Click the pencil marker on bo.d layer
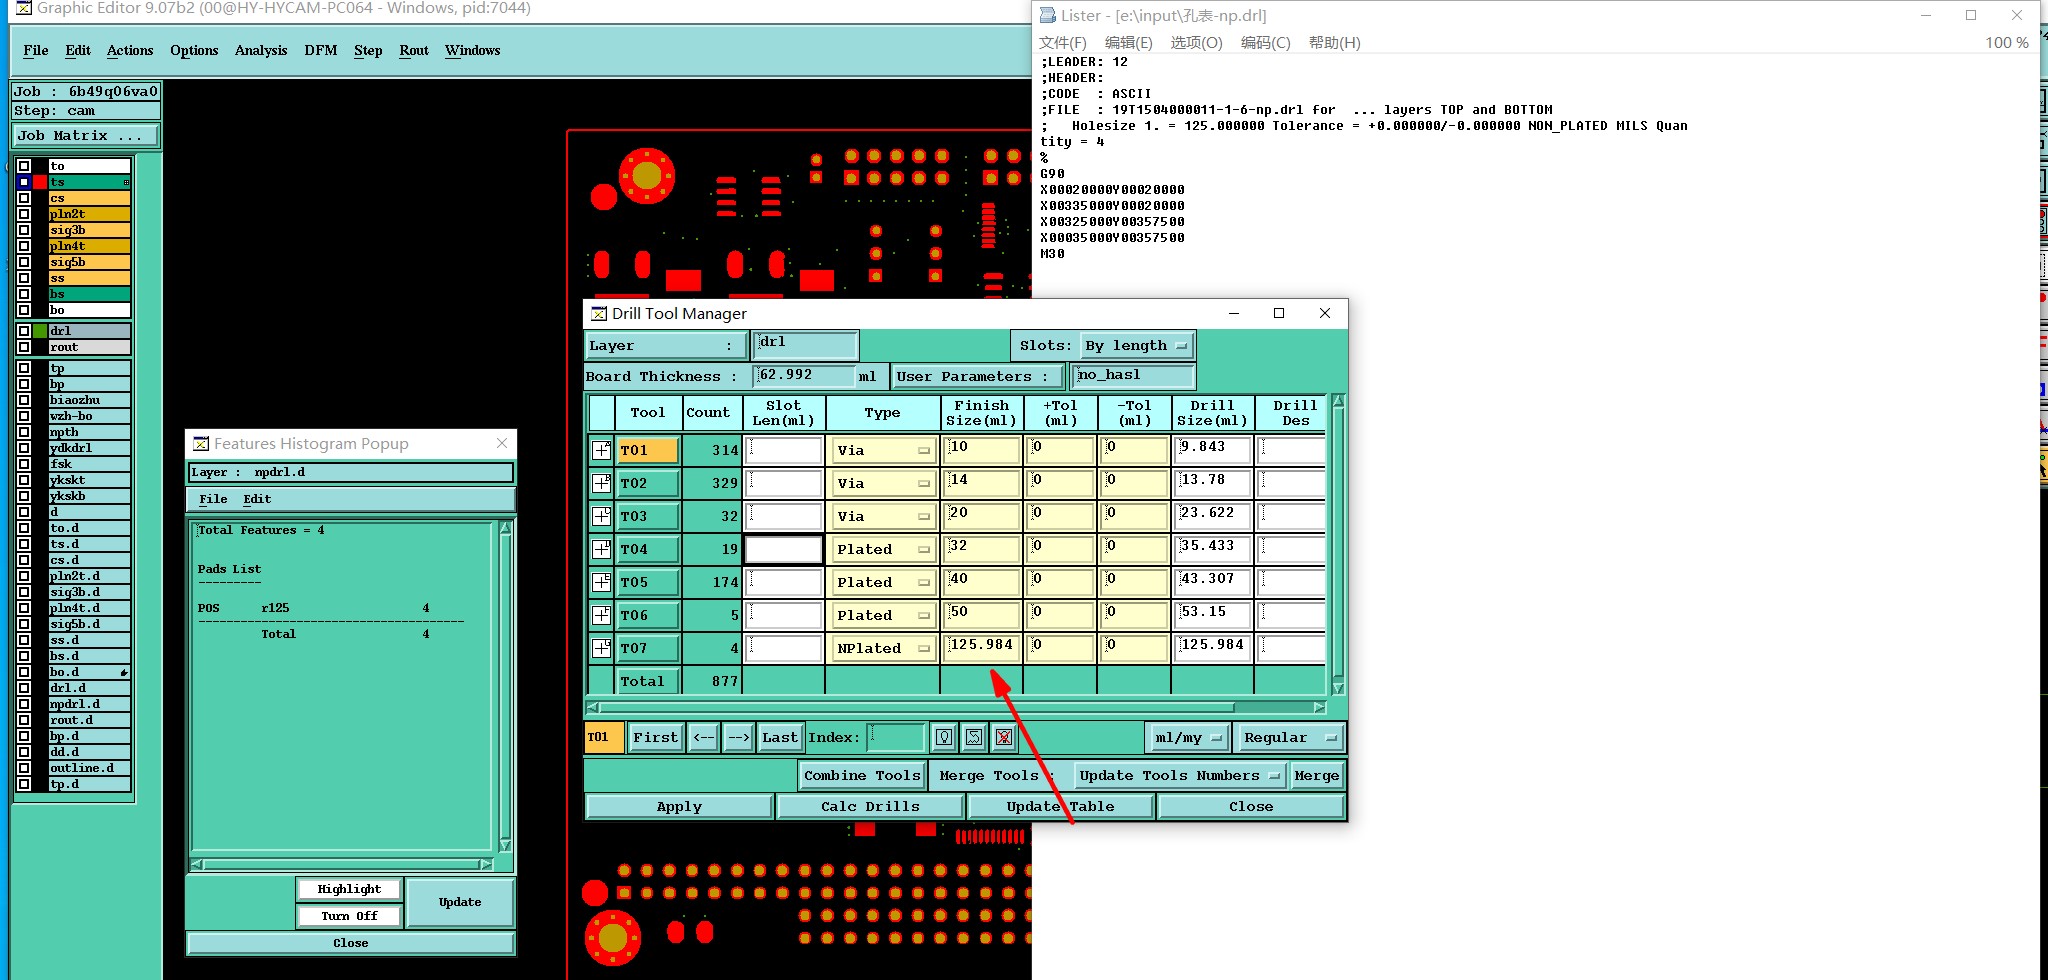 [124, 672]
